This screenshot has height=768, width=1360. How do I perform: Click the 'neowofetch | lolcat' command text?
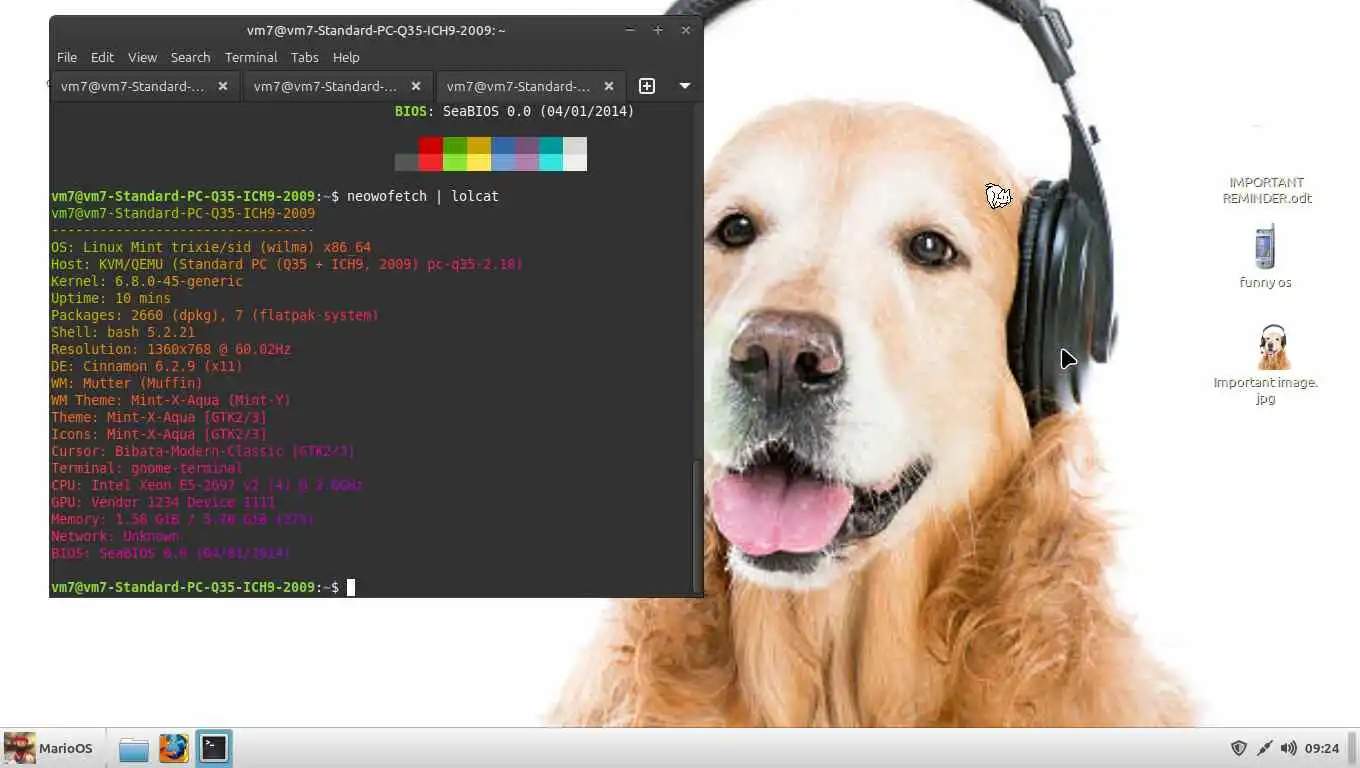tap(423, 196)
